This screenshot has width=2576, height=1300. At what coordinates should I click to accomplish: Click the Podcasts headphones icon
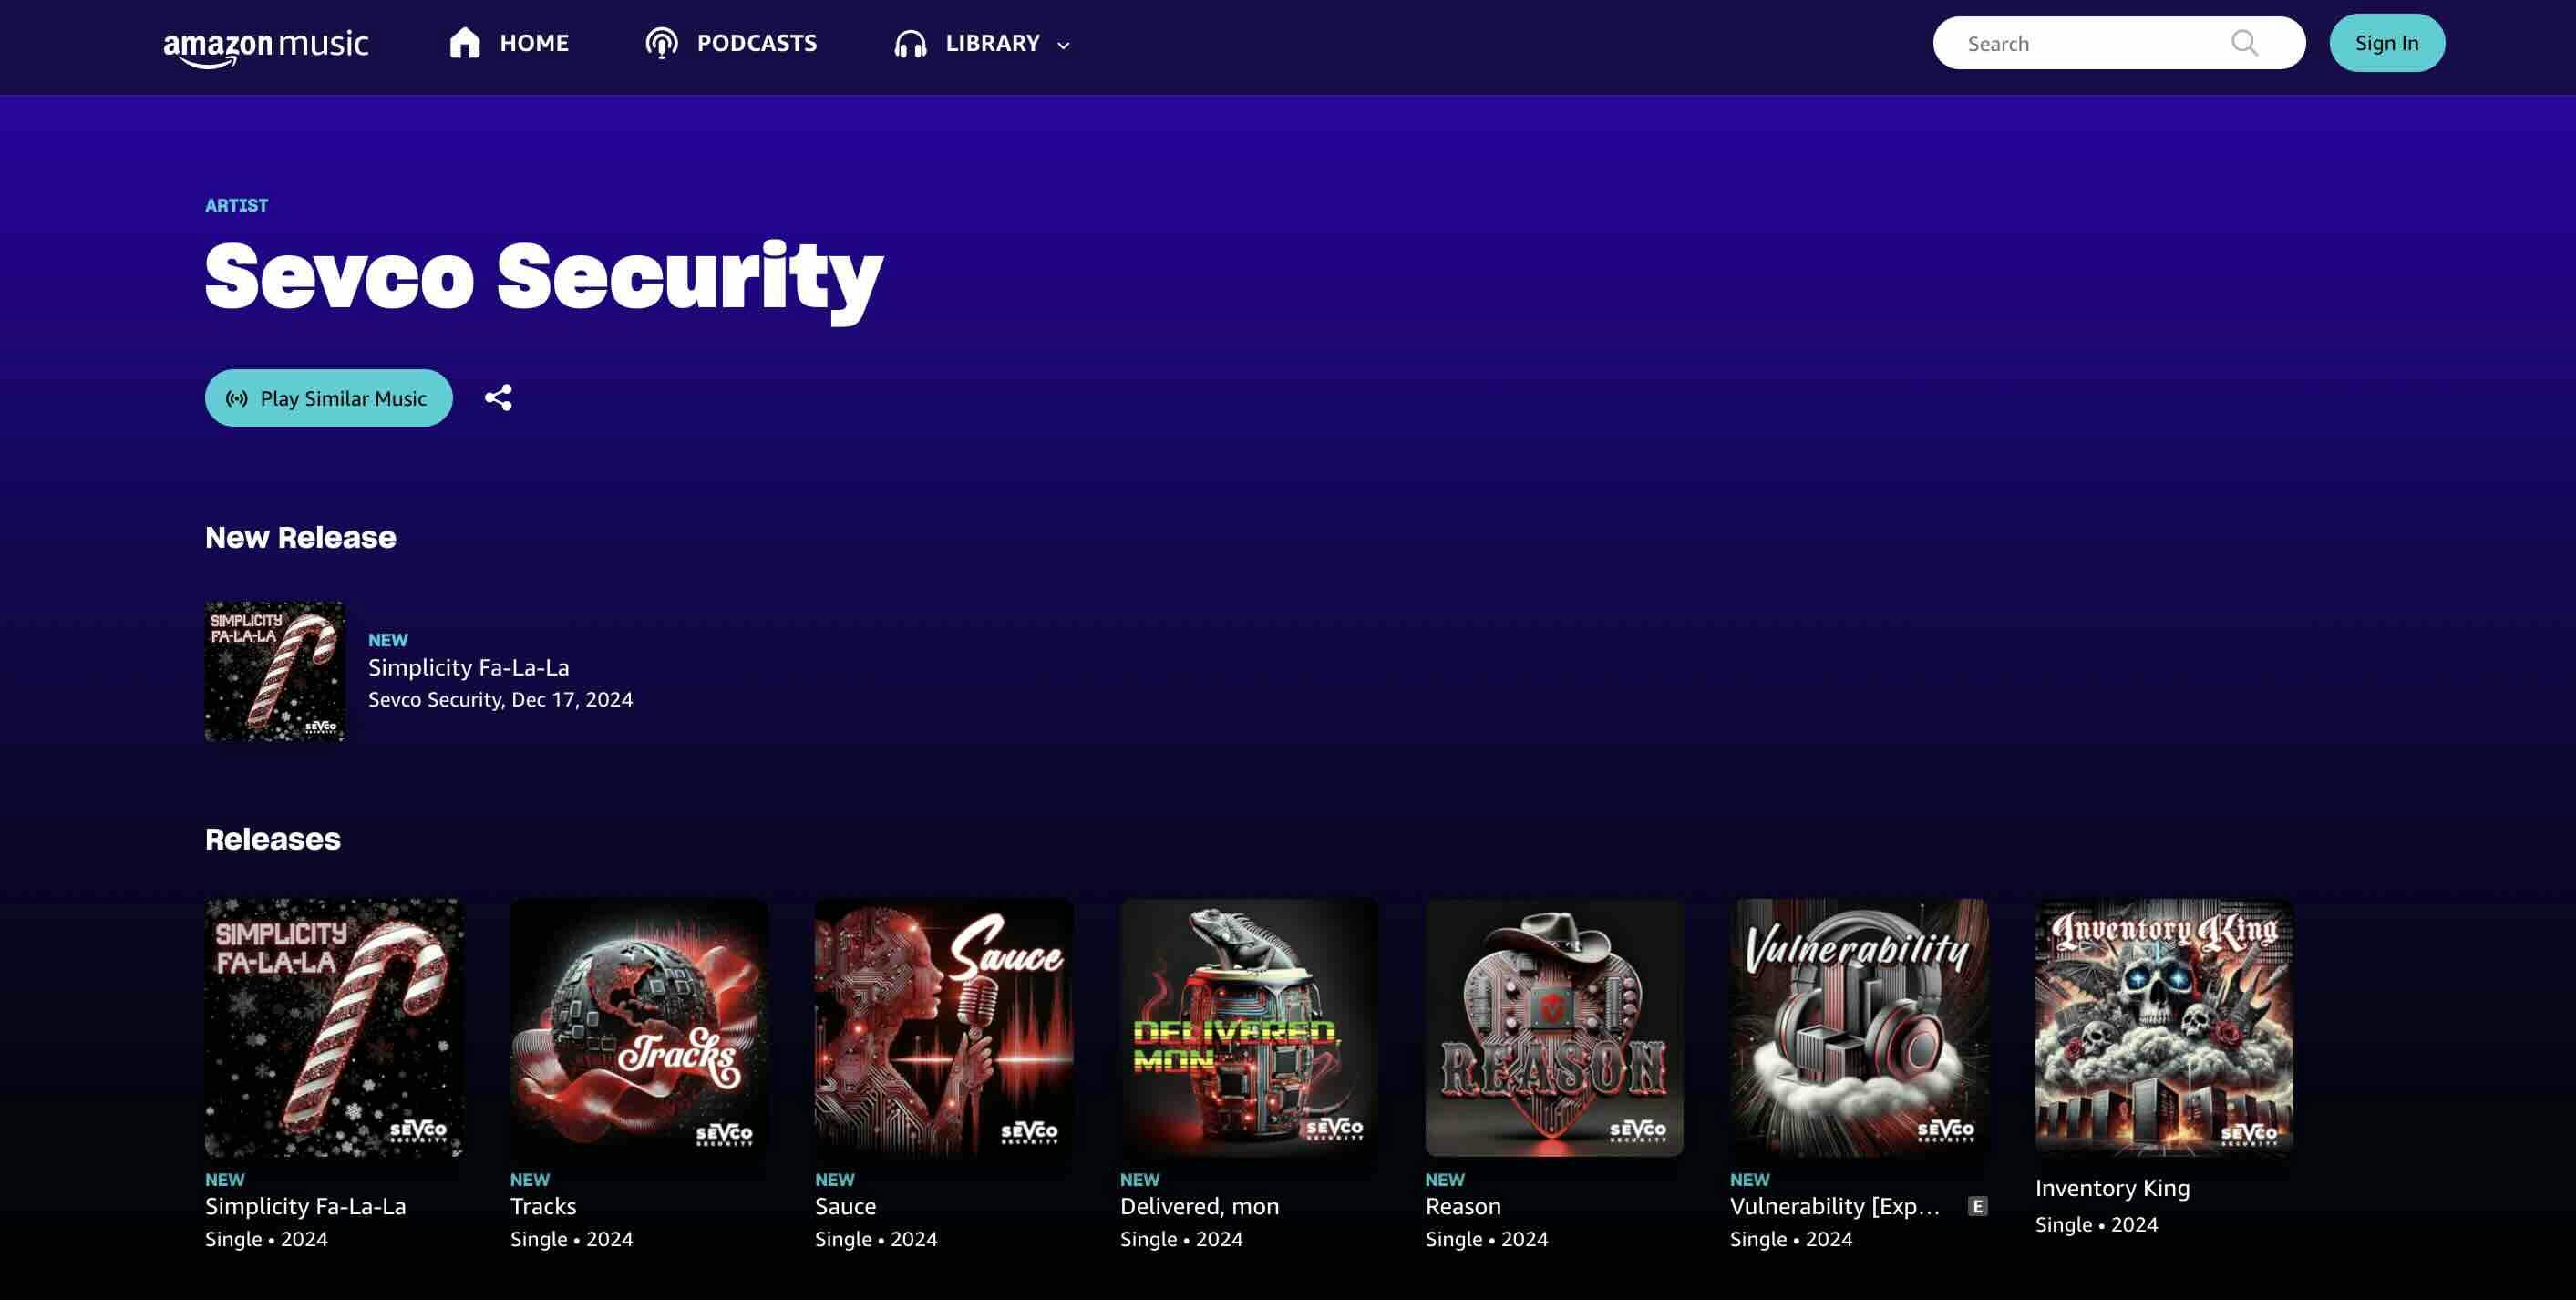click(x=660, y=40)
